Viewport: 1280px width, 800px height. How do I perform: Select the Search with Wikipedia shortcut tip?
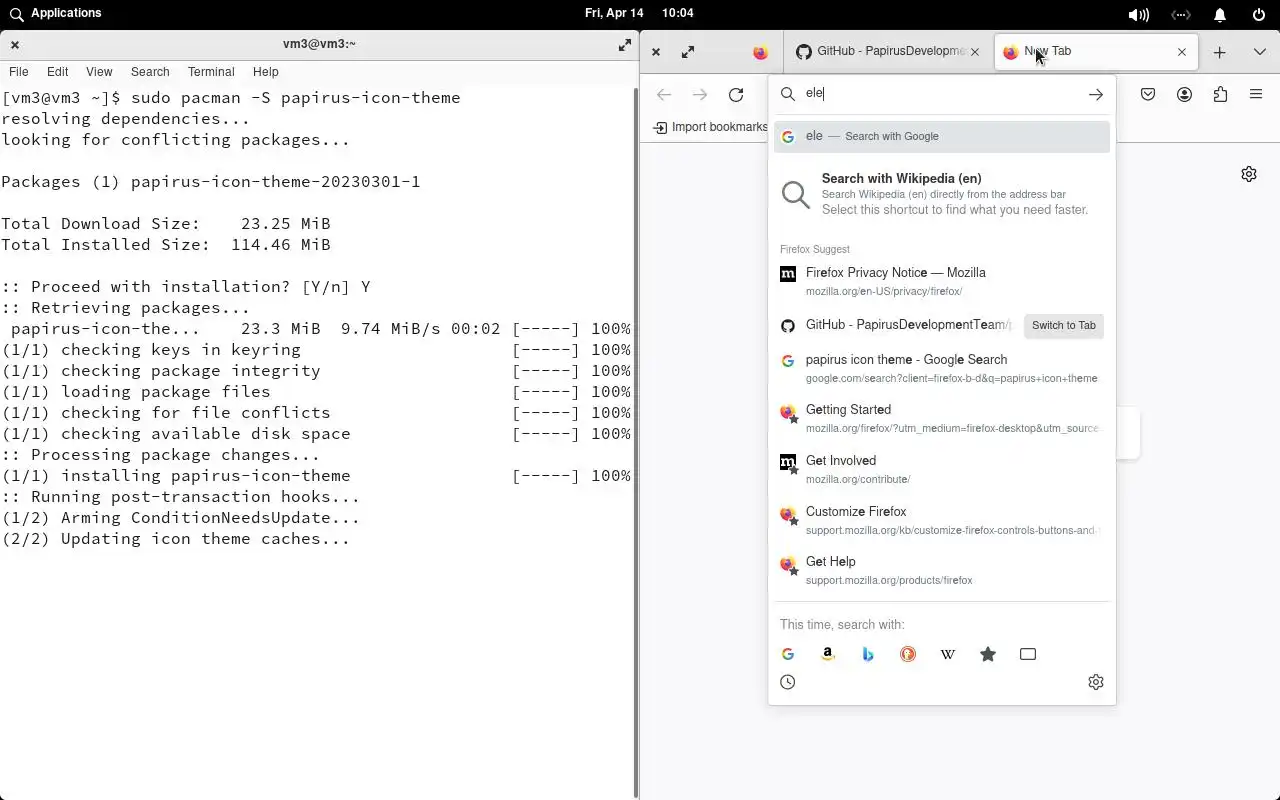(941, 194)
